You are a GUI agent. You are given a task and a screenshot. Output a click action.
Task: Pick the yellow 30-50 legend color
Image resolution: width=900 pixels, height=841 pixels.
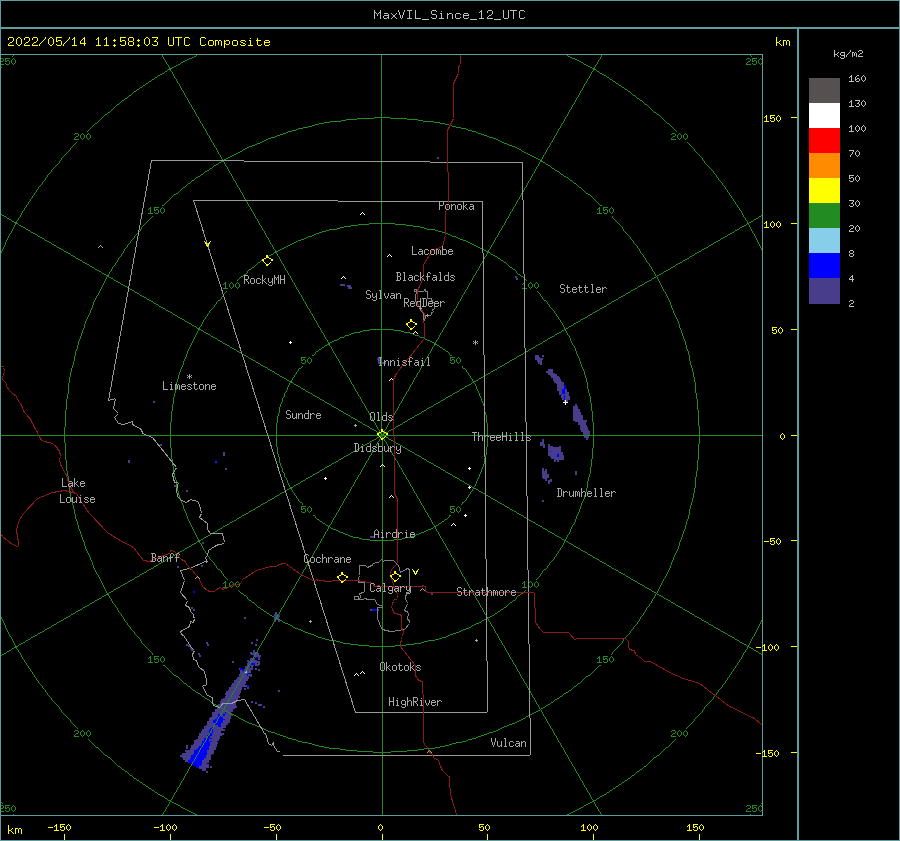pyautogui.click(x=824, y=191)
